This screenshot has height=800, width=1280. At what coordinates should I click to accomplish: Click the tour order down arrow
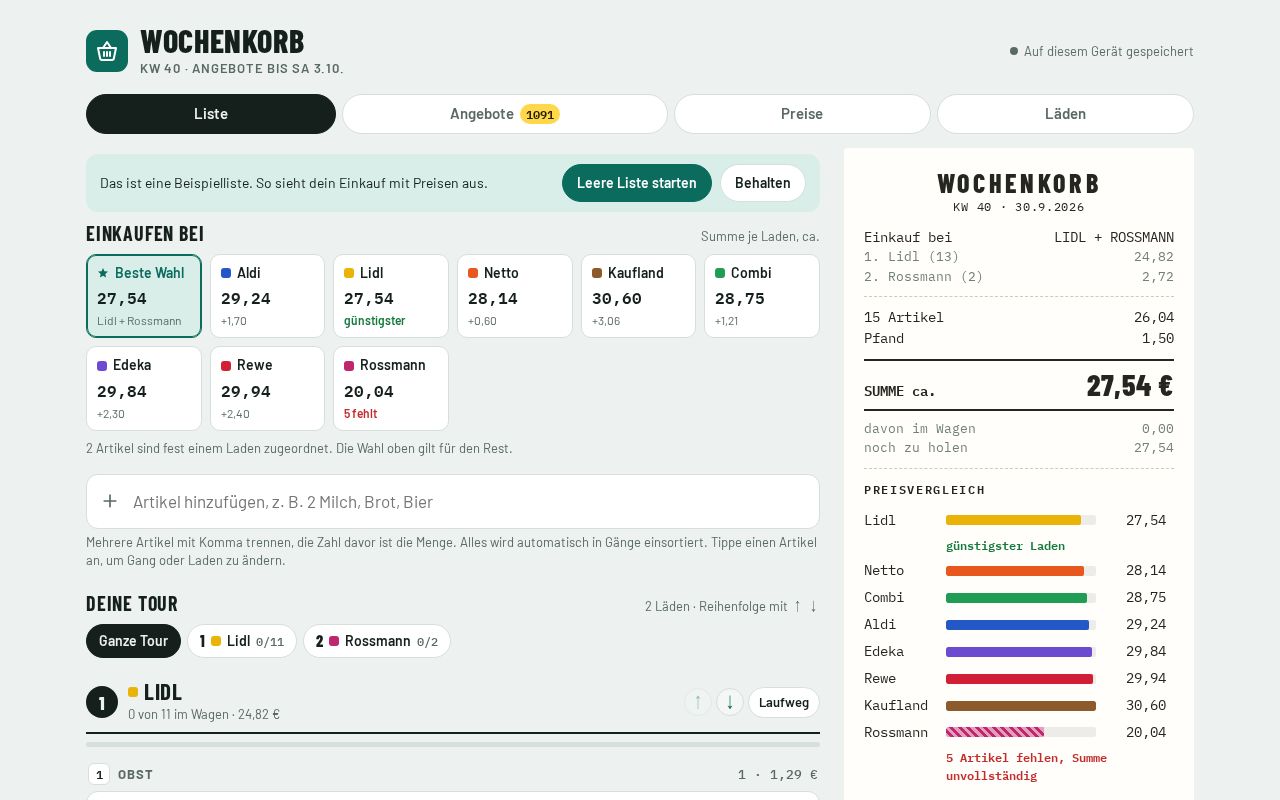point(813,606)
